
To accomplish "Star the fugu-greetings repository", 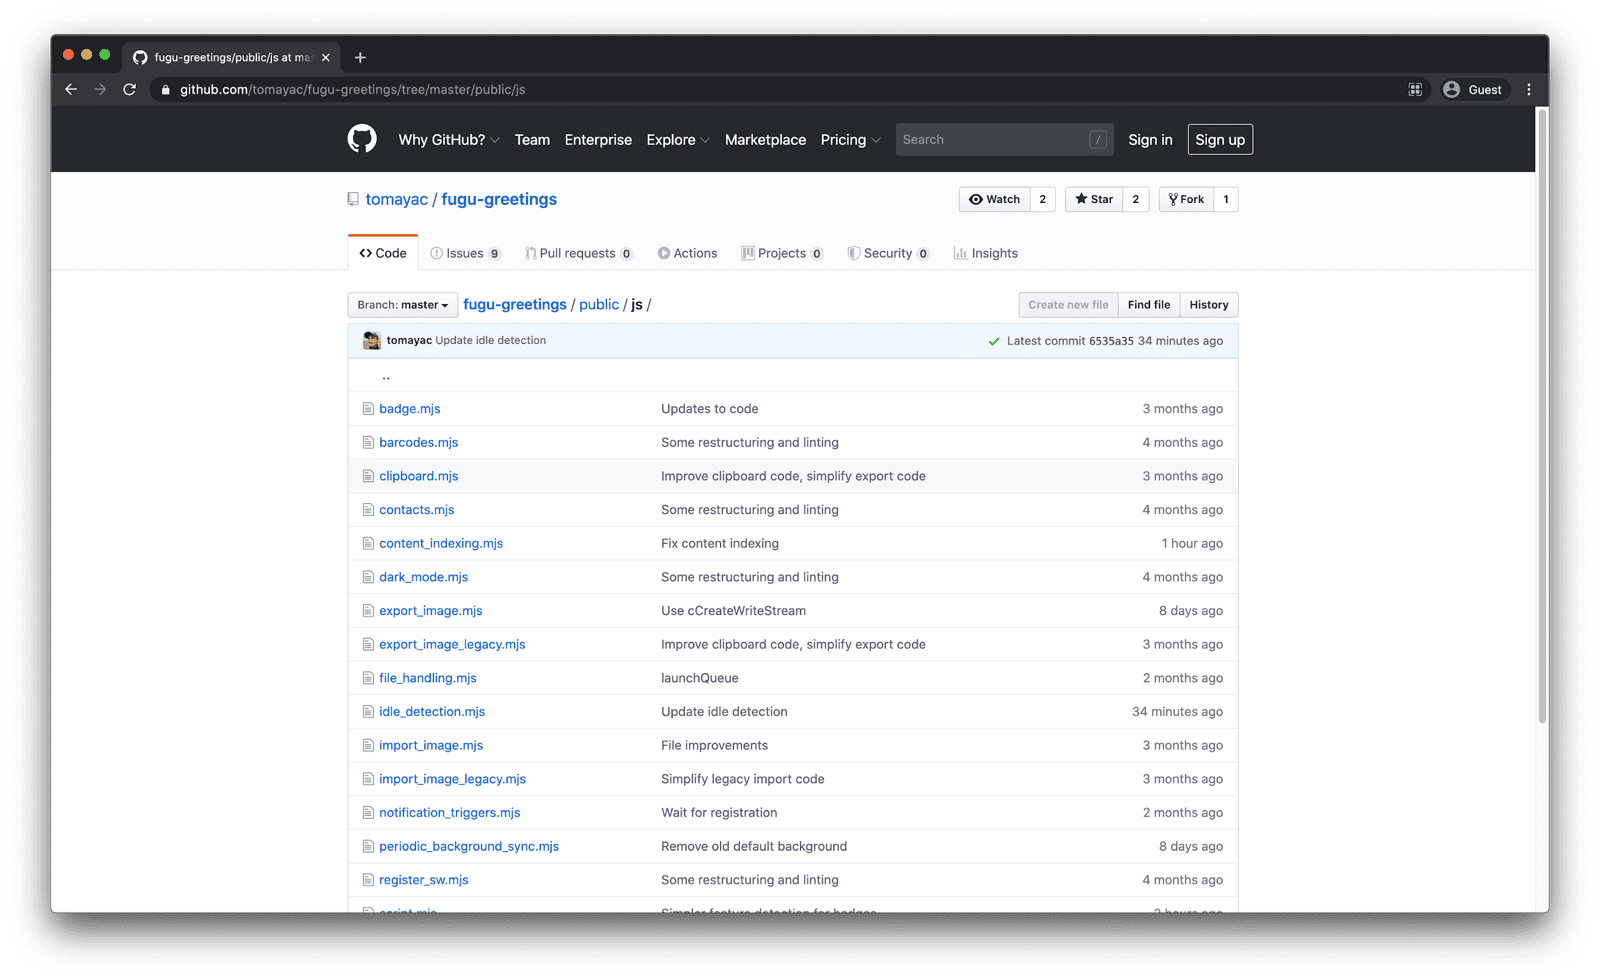I will pyautogui.click(x=1094, y=199).
